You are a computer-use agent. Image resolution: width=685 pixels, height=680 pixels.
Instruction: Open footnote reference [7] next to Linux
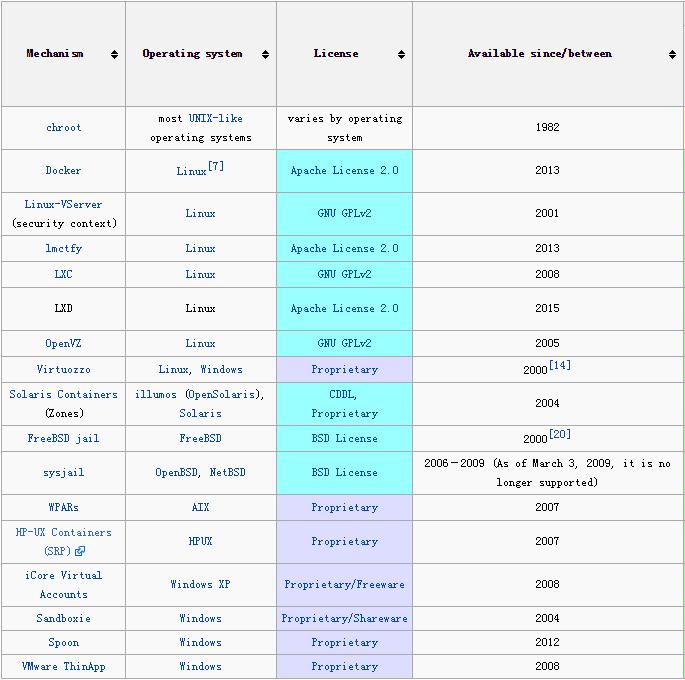pyautogui.click(x=216, y=166)
